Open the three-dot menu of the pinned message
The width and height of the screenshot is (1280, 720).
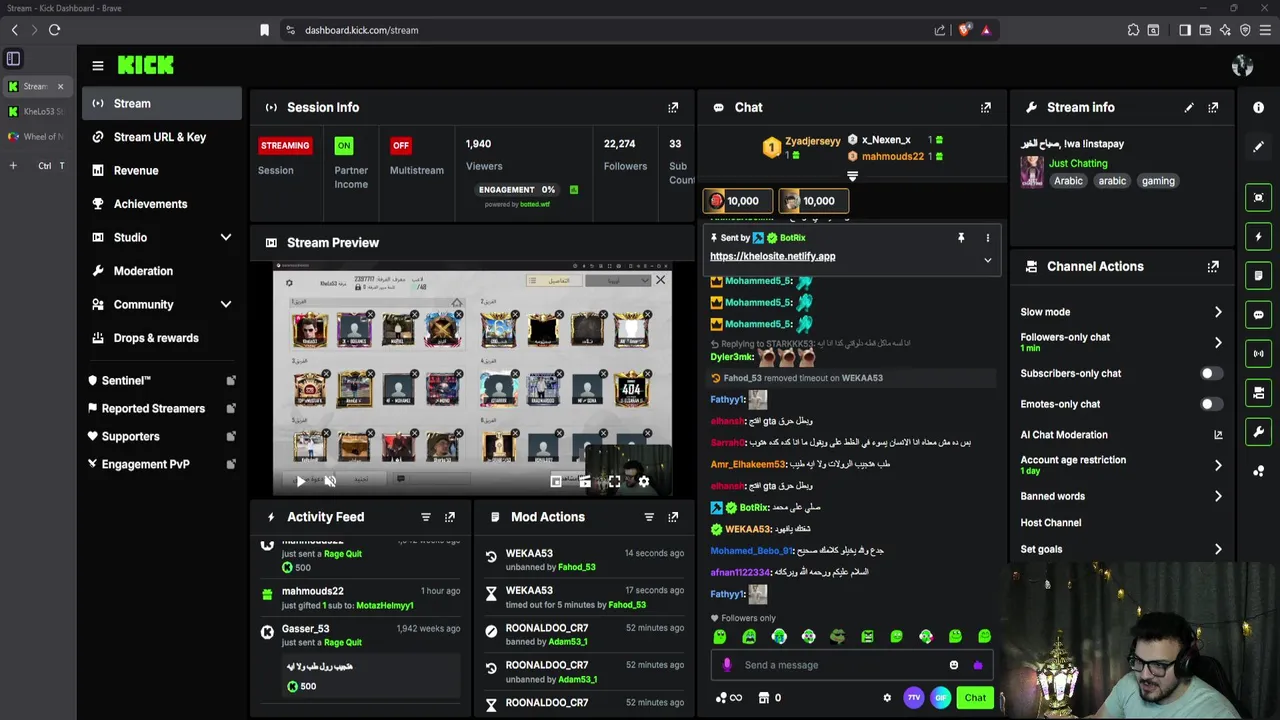[x=988, y=238]
